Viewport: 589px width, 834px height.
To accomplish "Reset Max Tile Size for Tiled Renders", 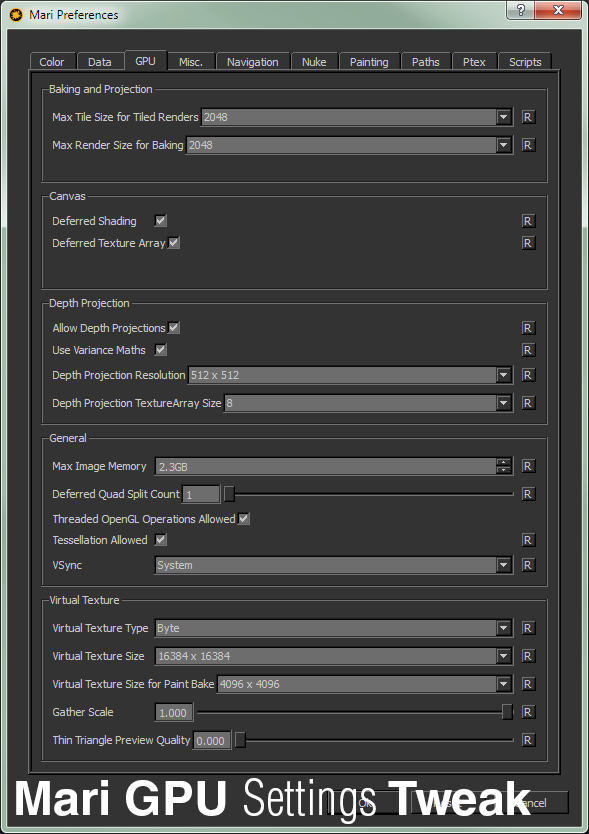I will click(x=528, y=117).
